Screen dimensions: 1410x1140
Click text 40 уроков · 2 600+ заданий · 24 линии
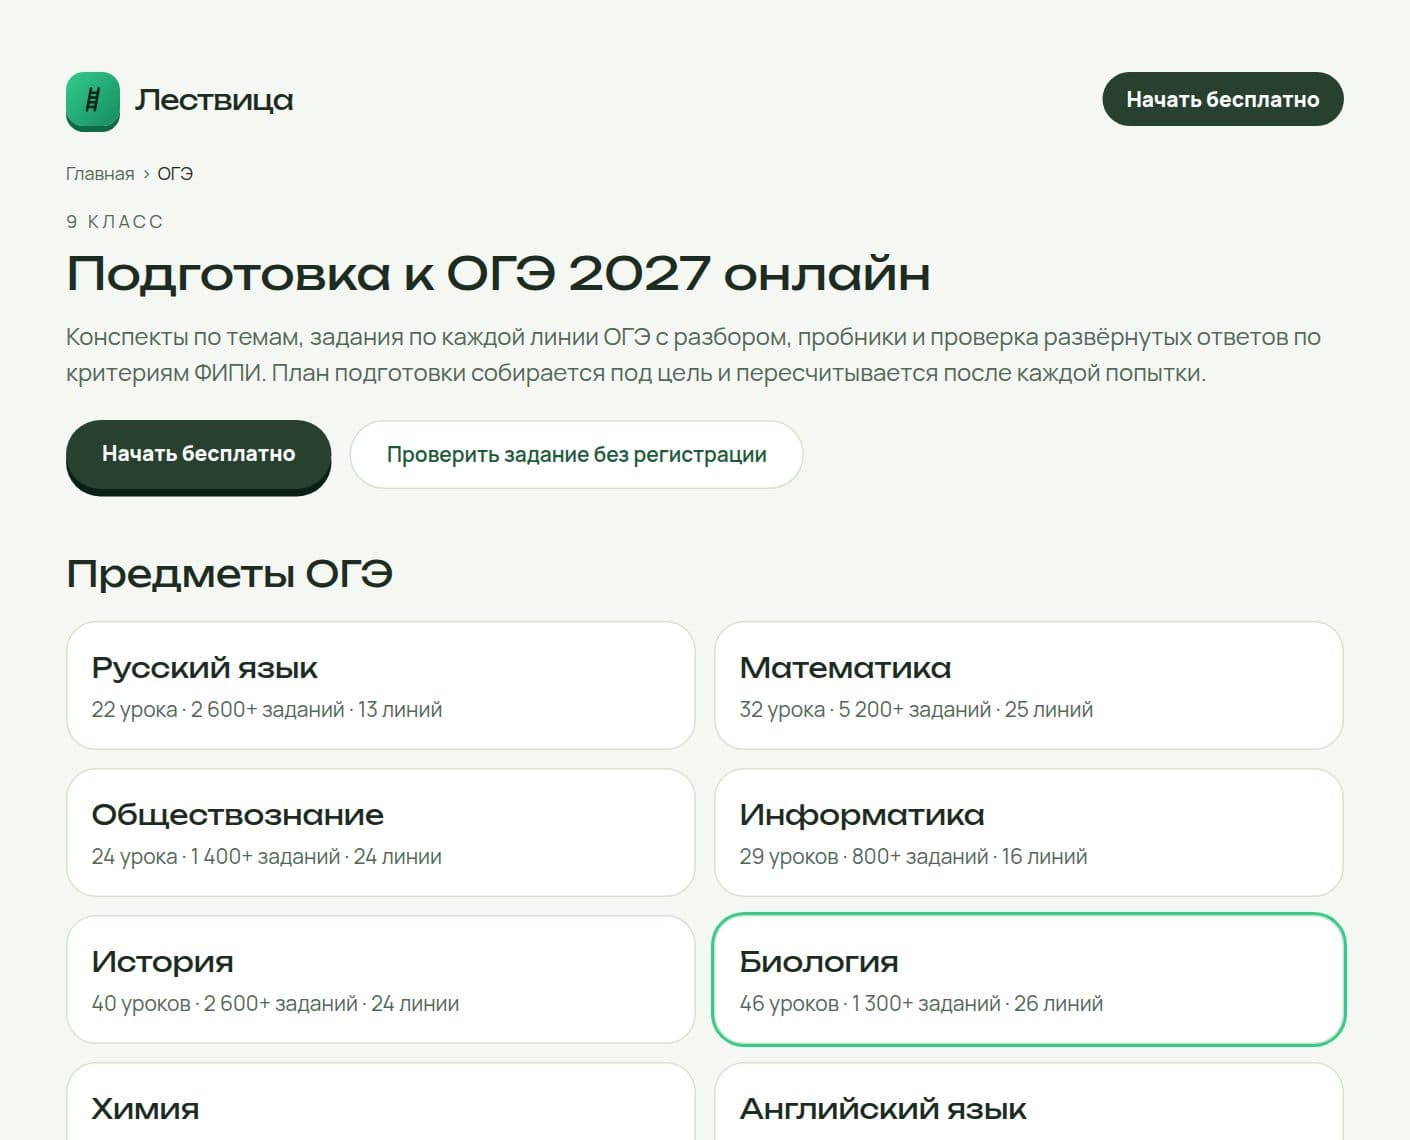[x=275, y=1004]
